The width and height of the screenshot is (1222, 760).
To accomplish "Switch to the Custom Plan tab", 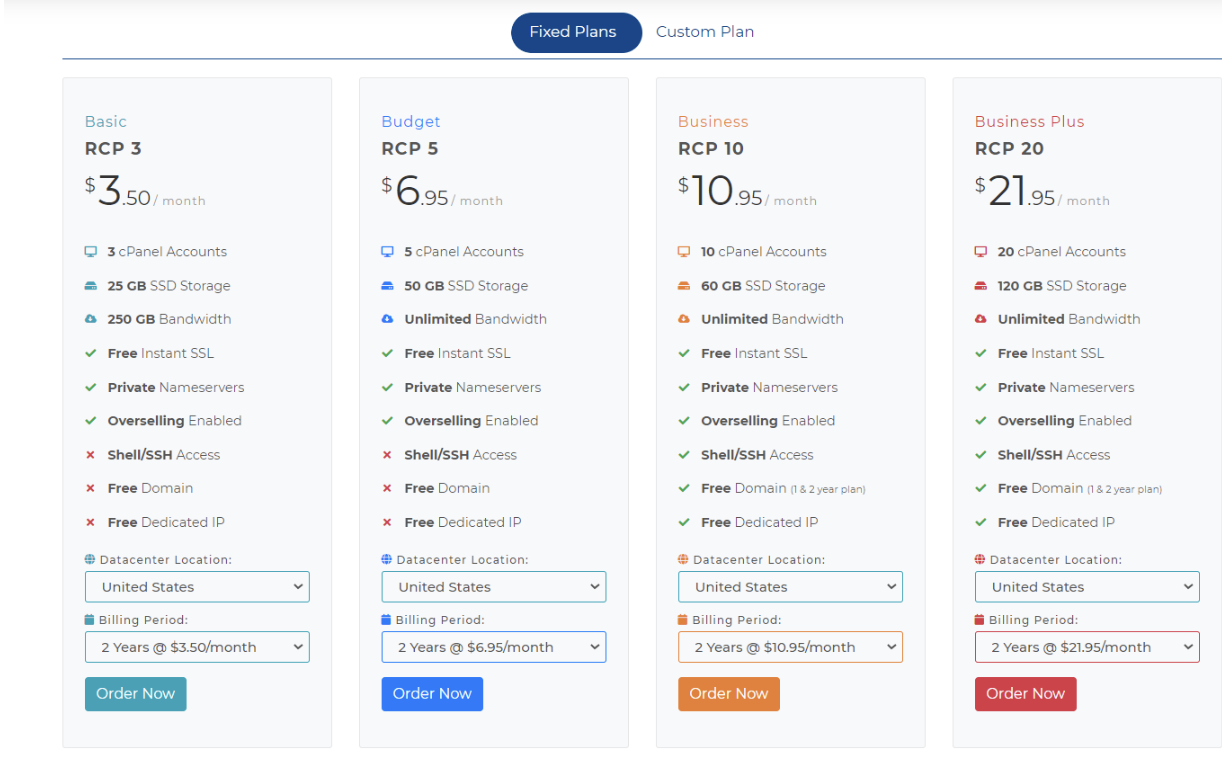I will [705, 32].
